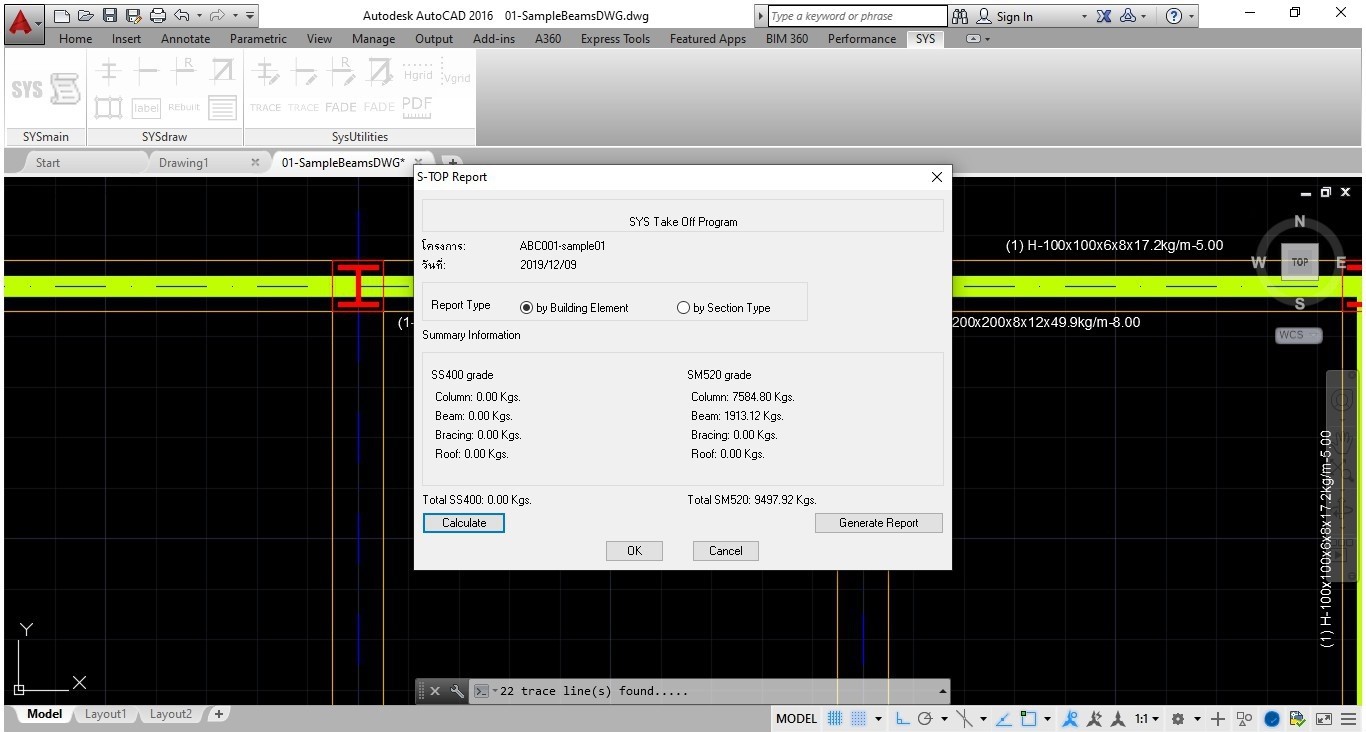Expand the customize quick access toolbar dropdown
The width and height of the screenshot is (1366, 732).
coord(249,16)
